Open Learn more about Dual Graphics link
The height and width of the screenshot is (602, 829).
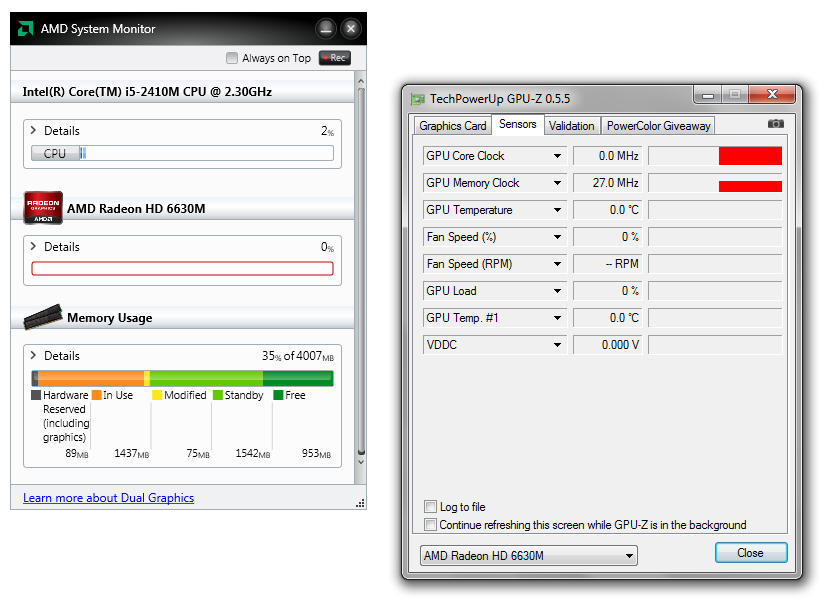click(x=108, y=498)
